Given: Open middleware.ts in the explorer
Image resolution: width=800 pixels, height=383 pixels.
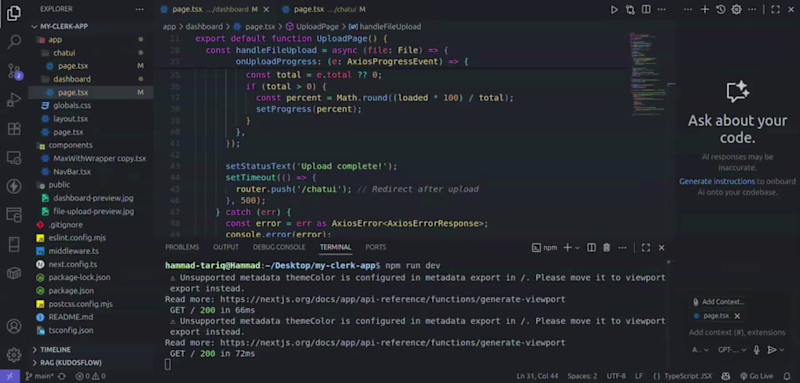Looking at the screenshot, I should tap(73, 251).
